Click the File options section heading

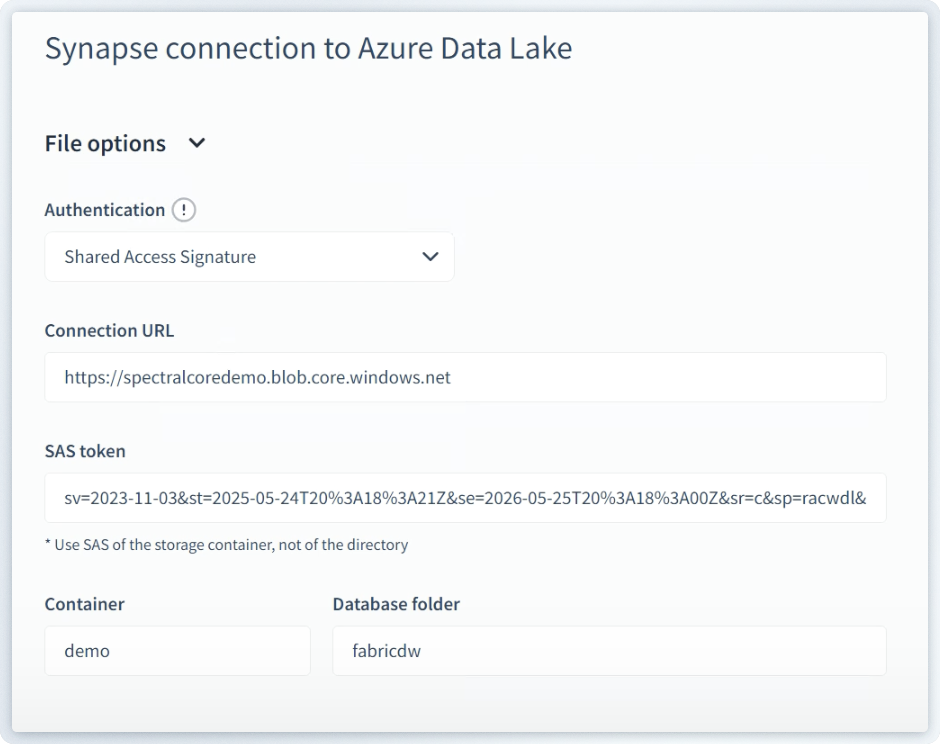tap(105, 143)
